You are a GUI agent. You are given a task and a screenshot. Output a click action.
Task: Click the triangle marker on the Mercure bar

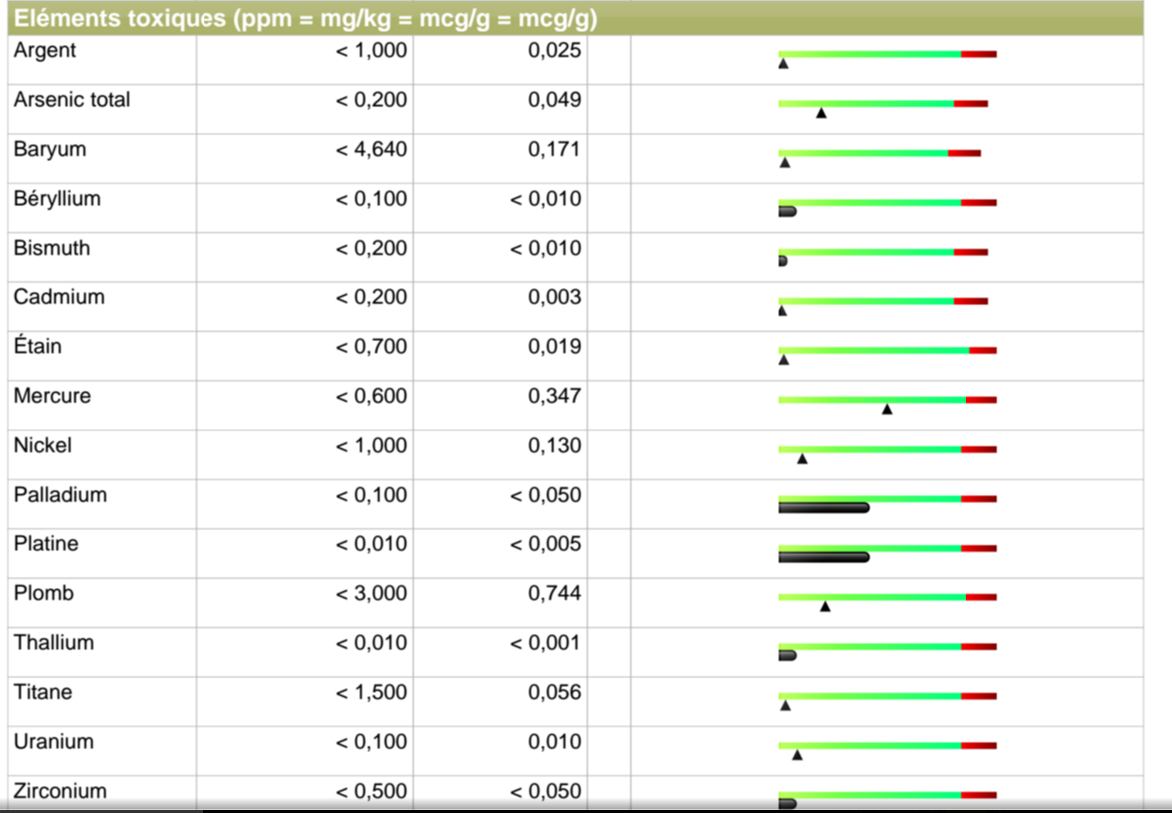tap(887, 409)
